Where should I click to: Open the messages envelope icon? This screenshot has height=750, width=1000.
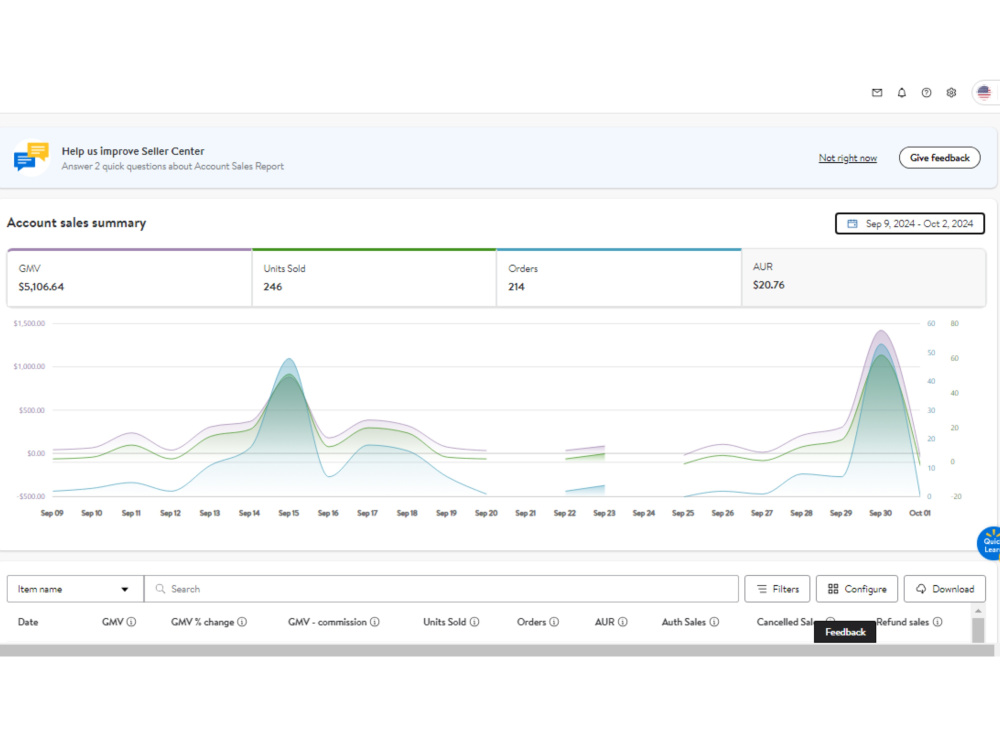click(x=877, y=92)
